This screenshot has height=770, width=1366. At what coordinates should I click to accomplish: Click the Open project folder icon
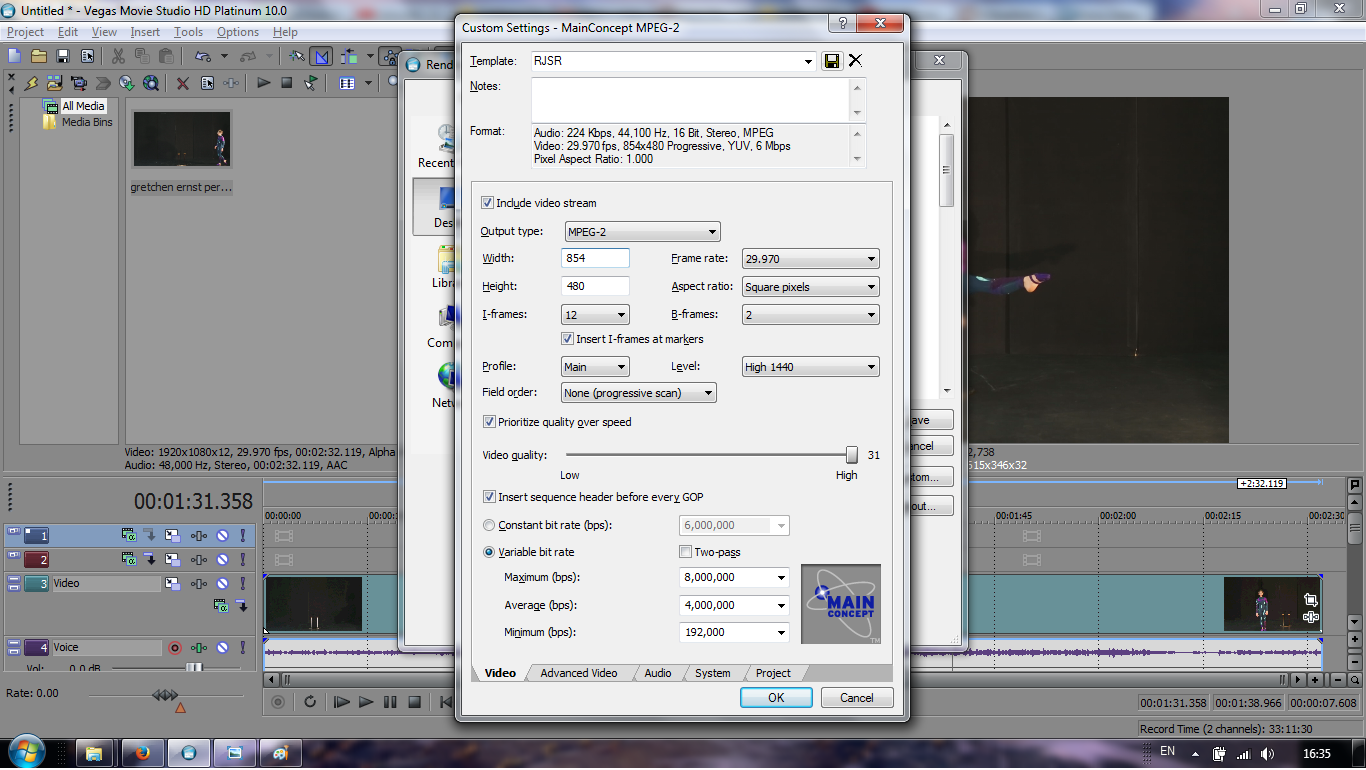click(39, 57)
